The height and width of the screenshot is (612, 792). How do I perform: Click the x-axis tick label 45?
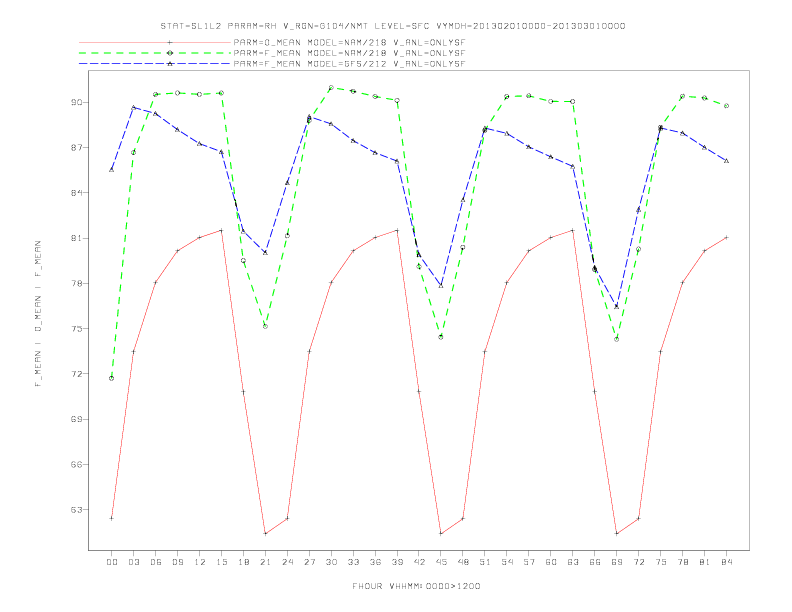click(441, 562)
